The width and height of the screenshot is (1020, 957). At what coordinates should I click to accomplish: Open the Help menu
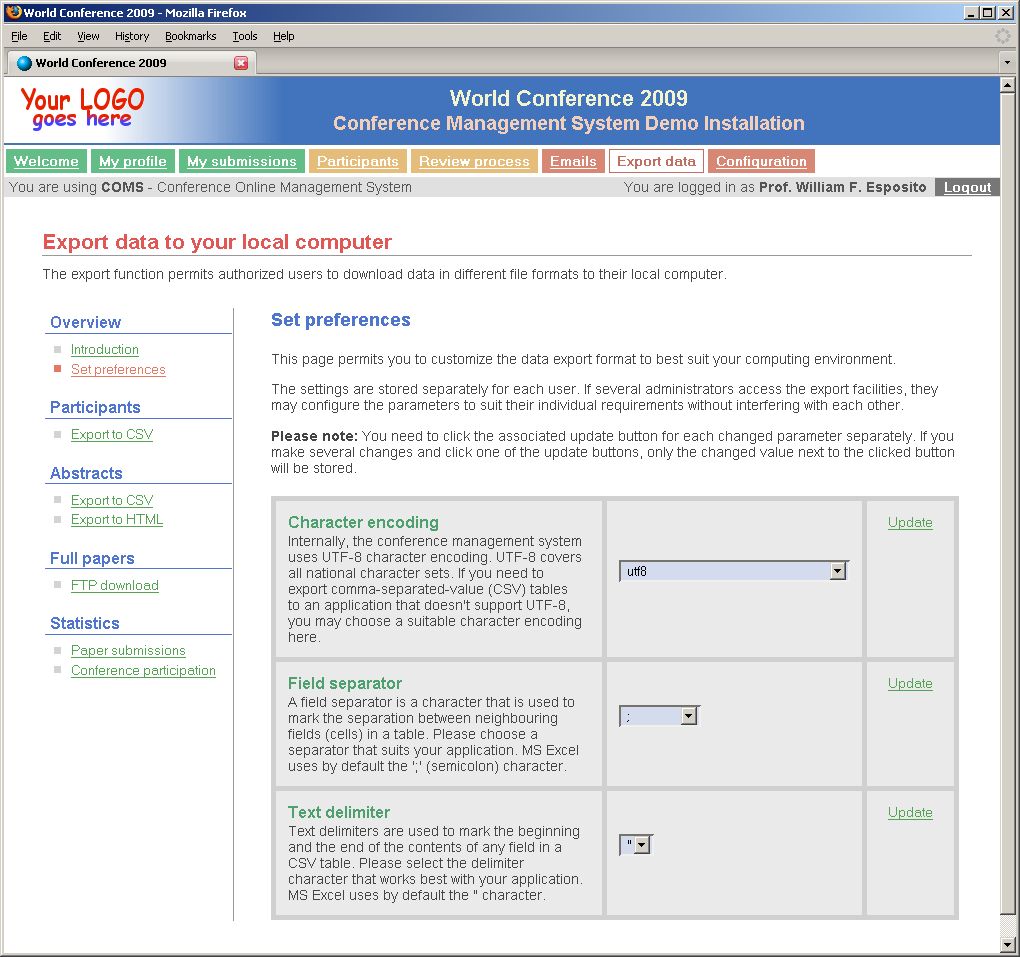(x=284, y=36)
